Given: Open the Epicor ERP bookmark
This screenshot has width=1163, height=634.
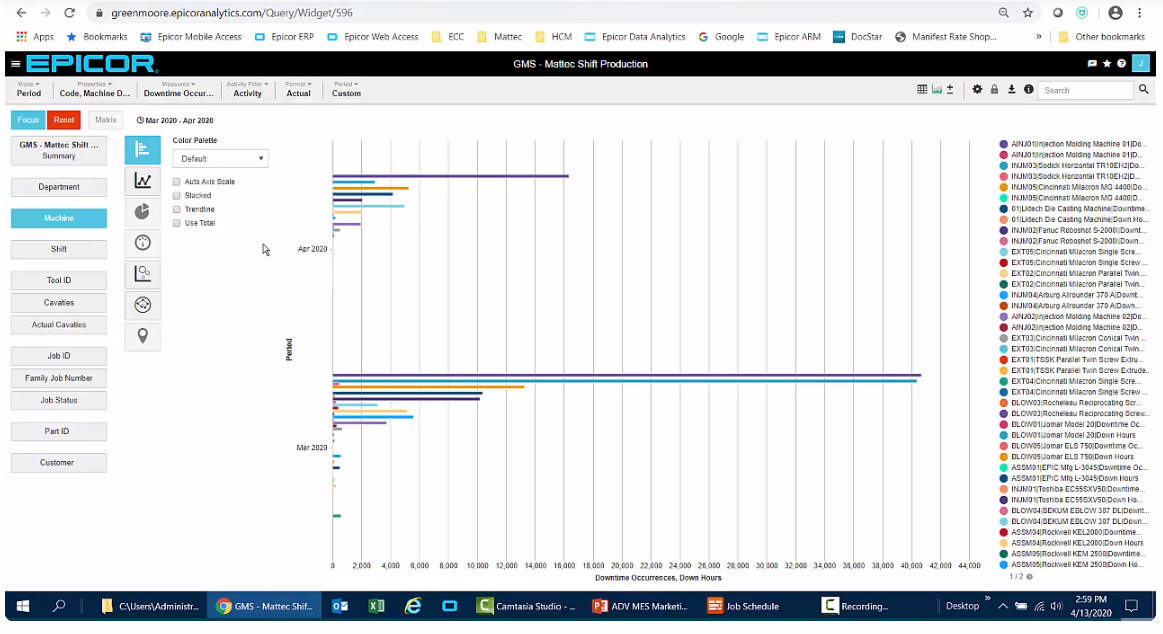Looking at the screenshot, I should [x=284, y=36].
